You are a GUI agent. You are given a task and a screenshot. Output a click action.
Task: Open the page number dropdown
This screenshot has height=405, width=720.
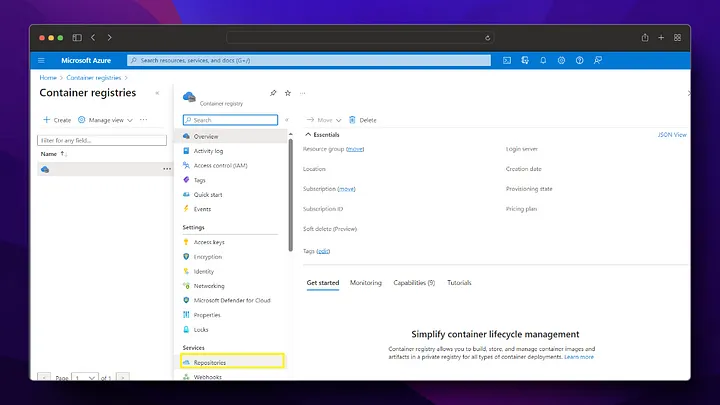coord(85,378)
